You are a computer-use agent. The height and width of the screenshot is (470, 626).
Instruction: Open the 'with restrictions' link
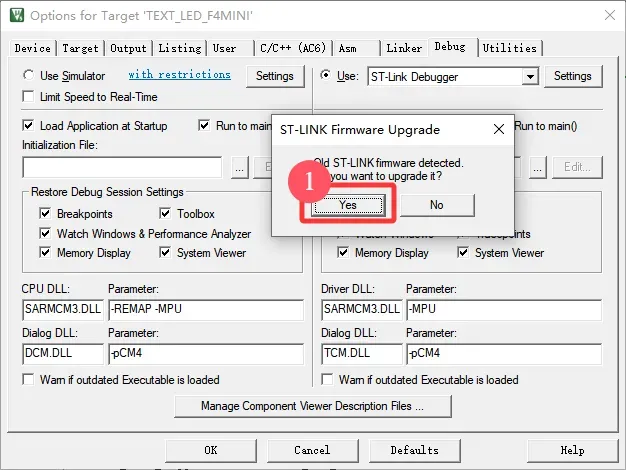pos(179,75)
